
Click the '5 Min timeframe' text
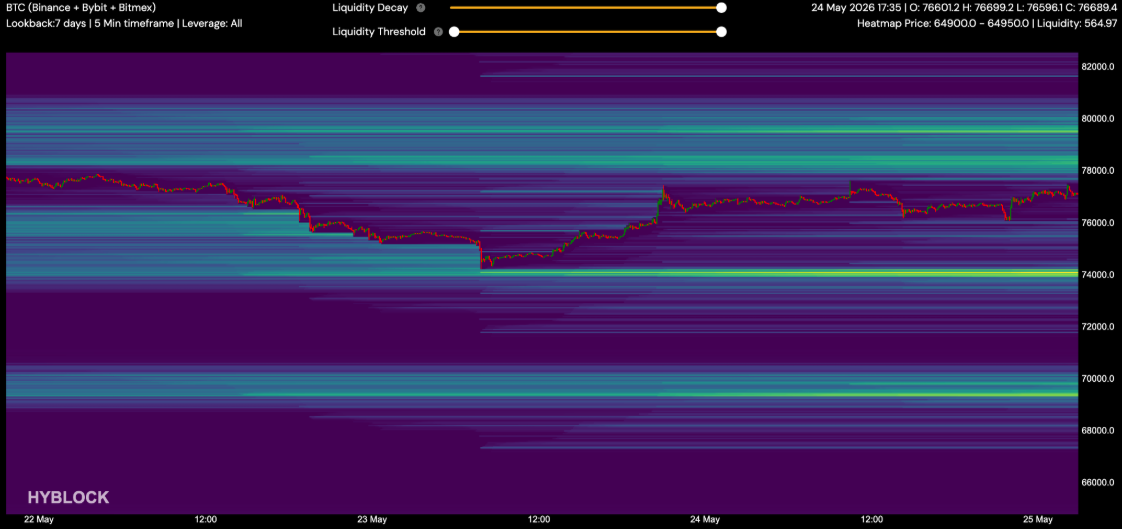coord(135,23)
